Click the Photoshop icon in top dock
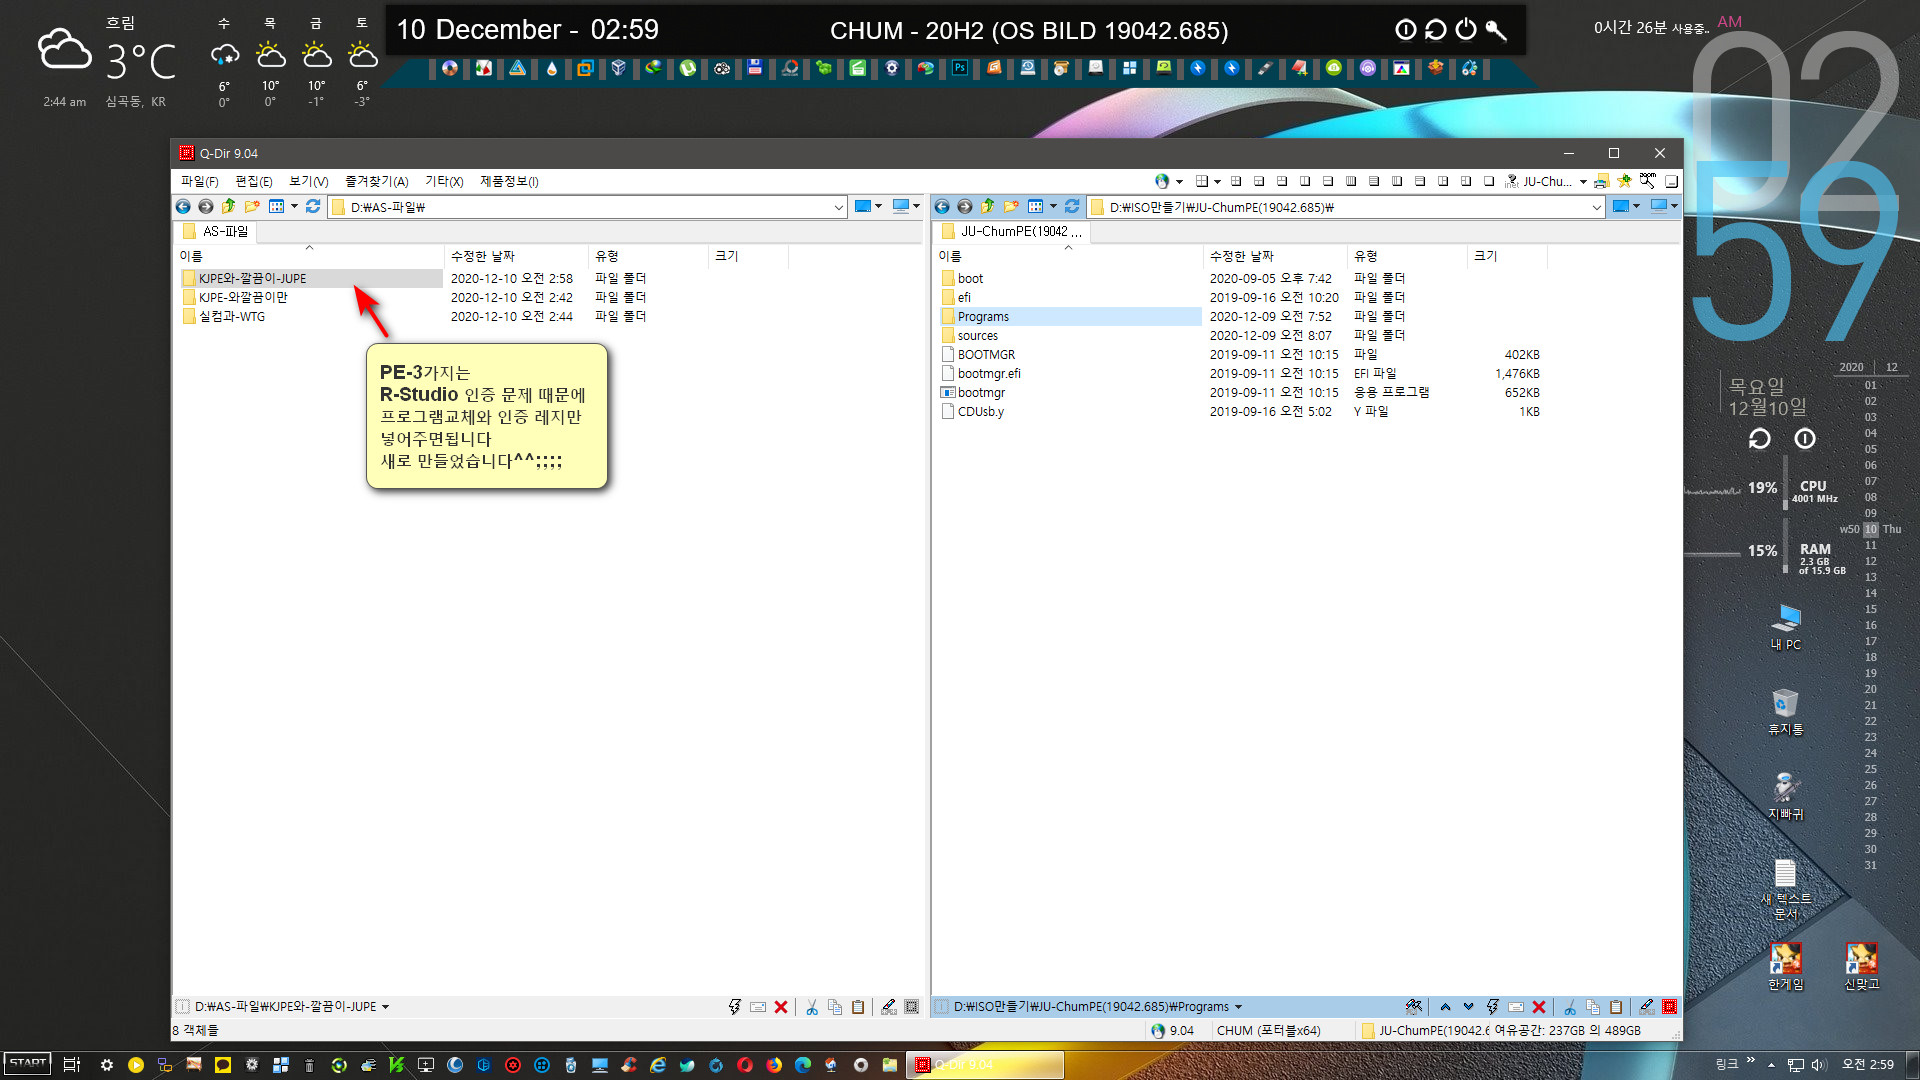Viewport: 1920px width, 1080px height. [960, 69]
